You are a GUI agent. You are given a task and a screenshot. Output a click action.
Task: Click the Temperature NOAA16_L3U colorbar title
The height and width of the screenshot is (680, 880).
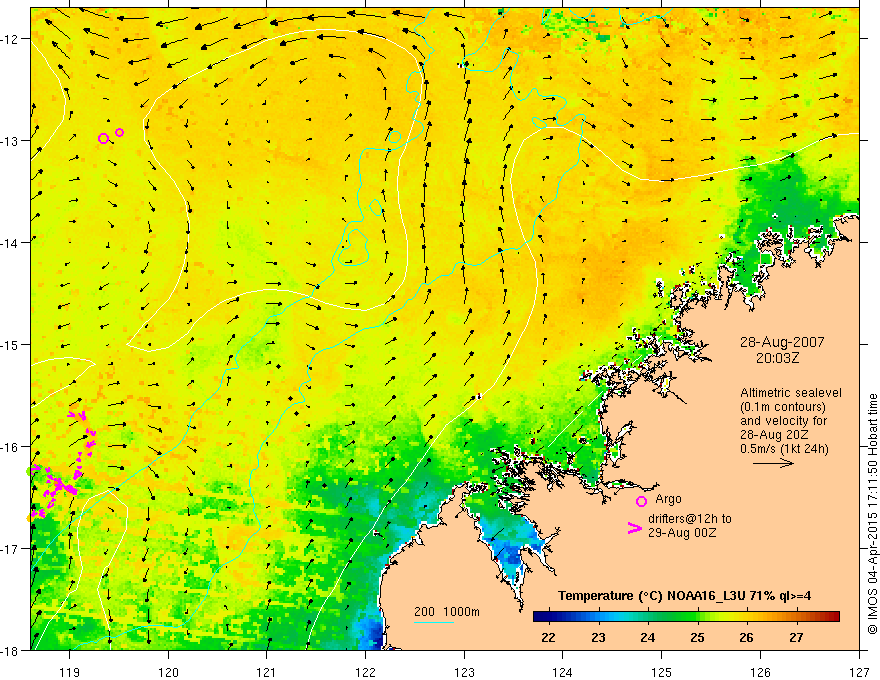point(684,596)
